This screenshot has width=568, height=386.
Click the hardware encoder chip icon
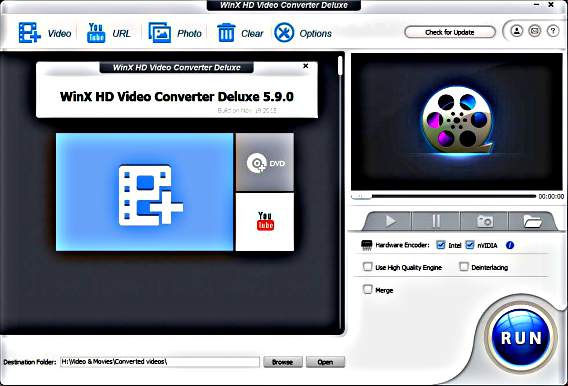367,245
